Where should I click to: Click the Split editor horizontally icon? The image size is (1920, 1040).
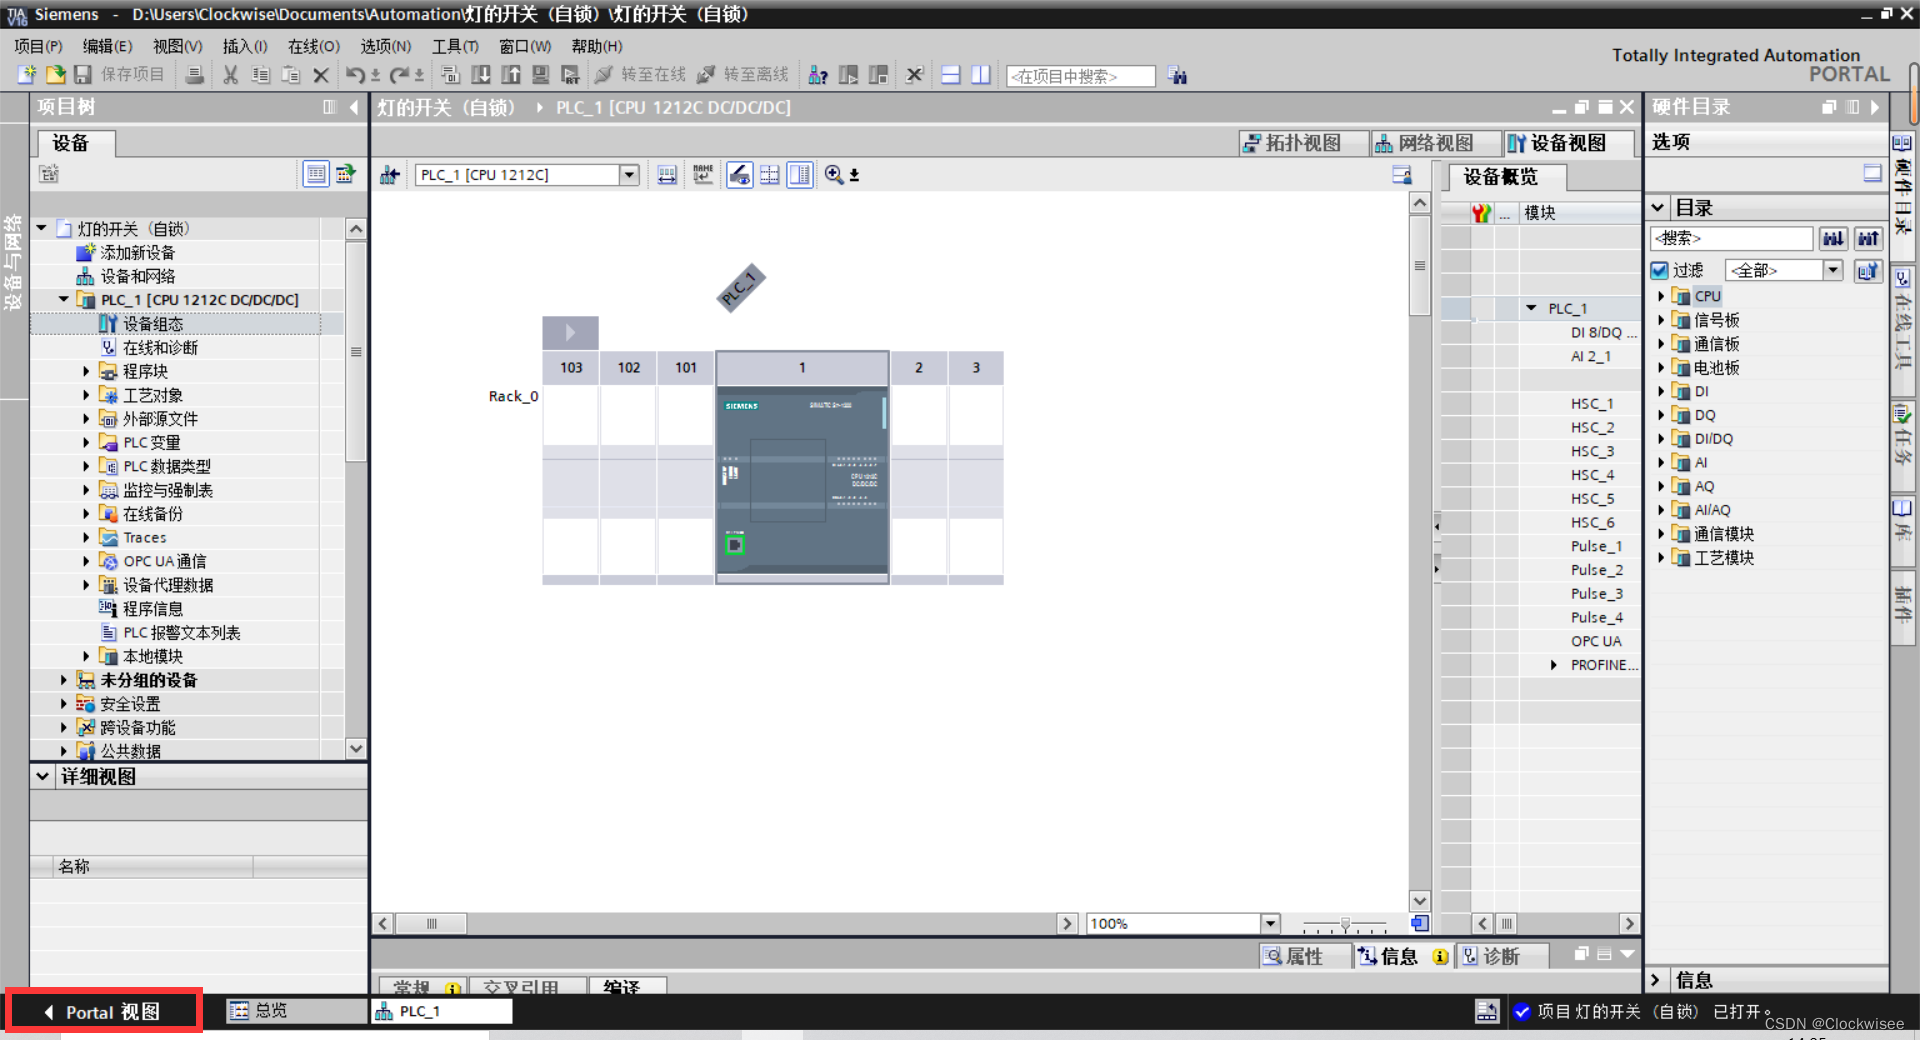tap(951, 75)
